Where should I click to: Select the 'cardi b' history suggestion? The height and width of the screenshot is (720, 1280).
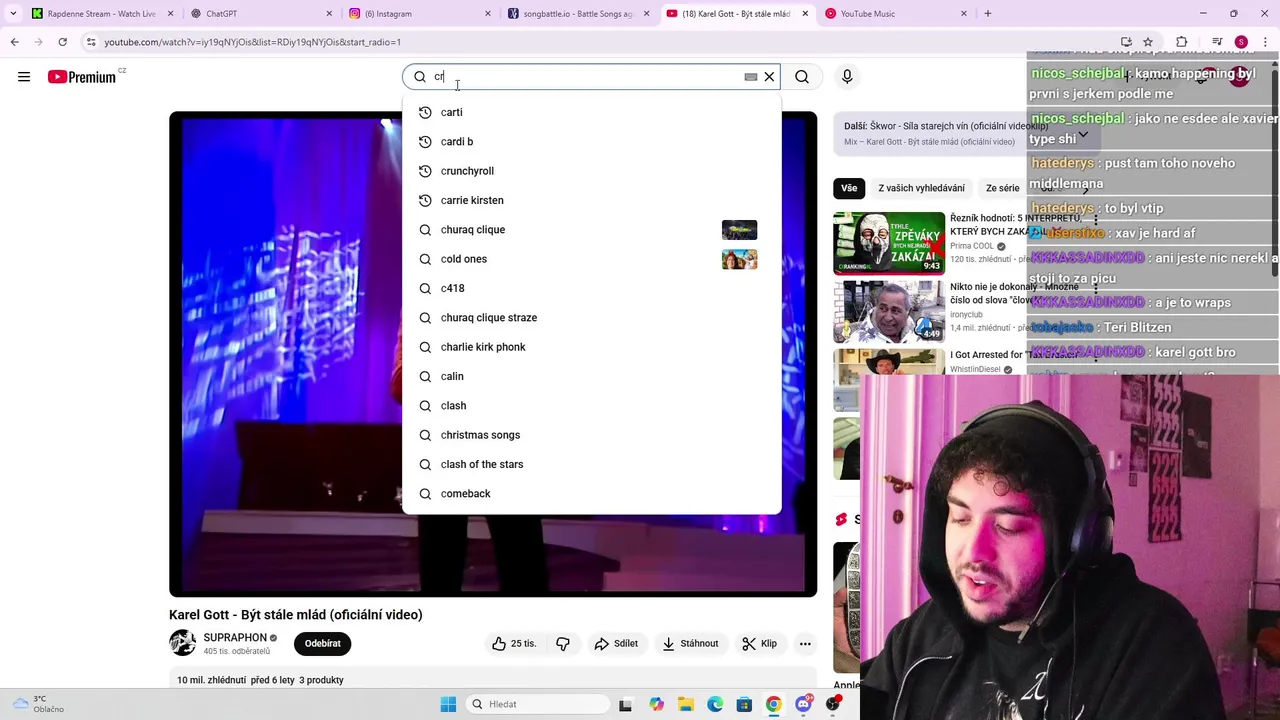[x=591, y=142]
